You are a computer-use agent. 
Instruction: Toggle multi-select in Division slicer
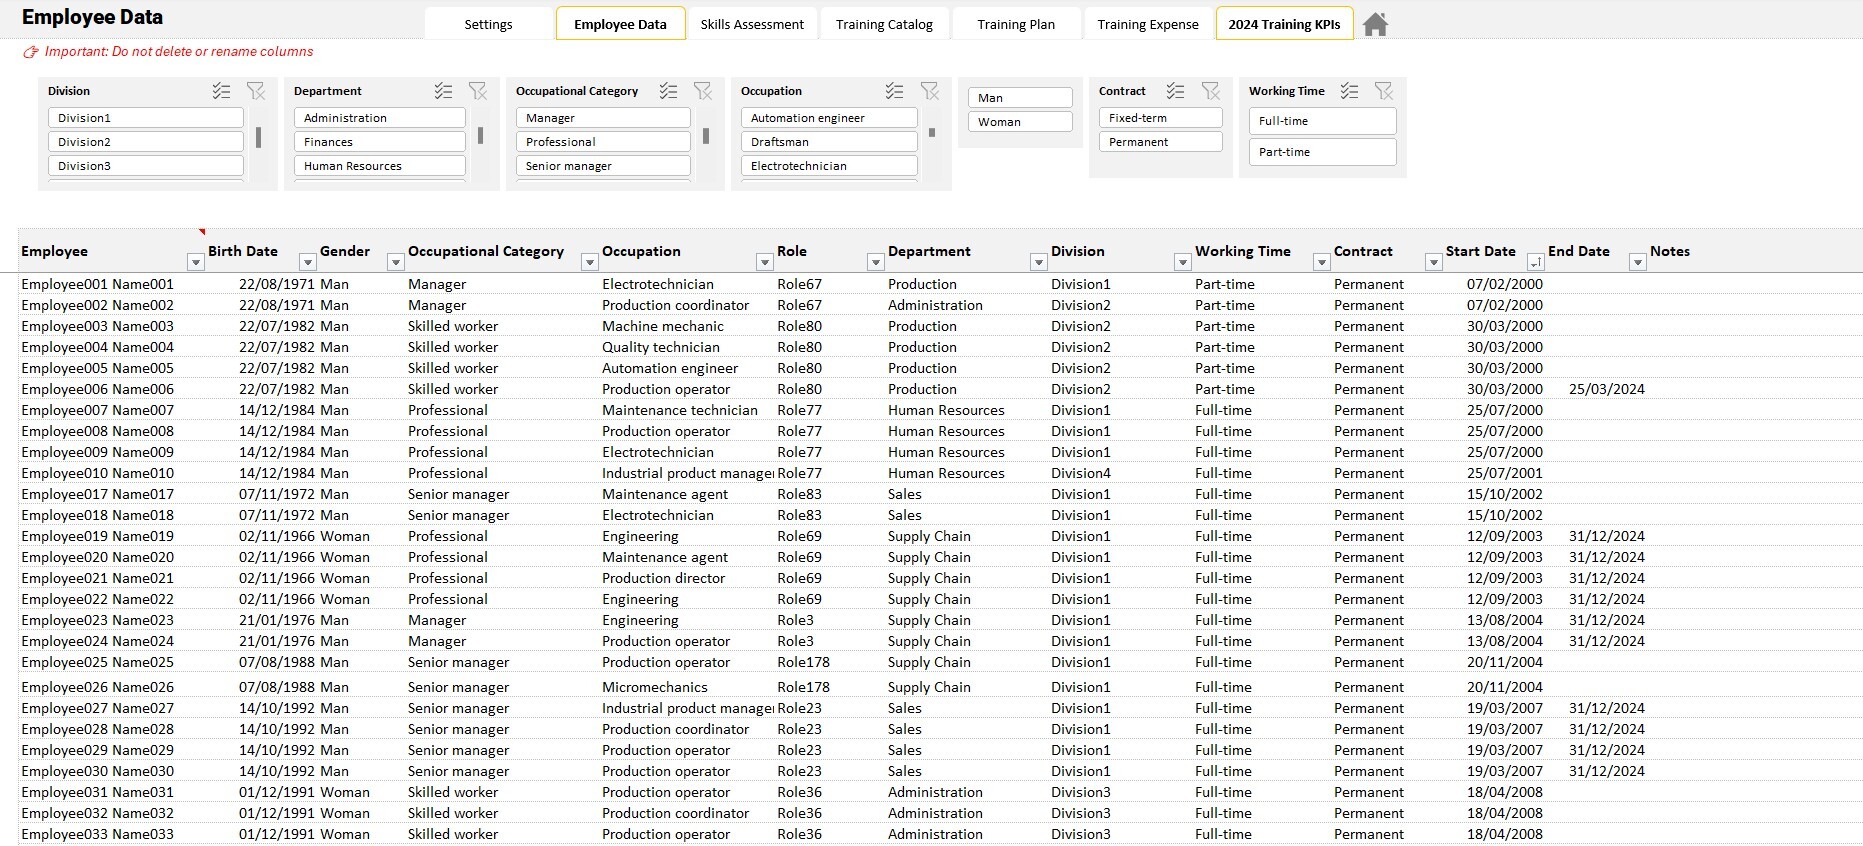[x=222, y=91]
